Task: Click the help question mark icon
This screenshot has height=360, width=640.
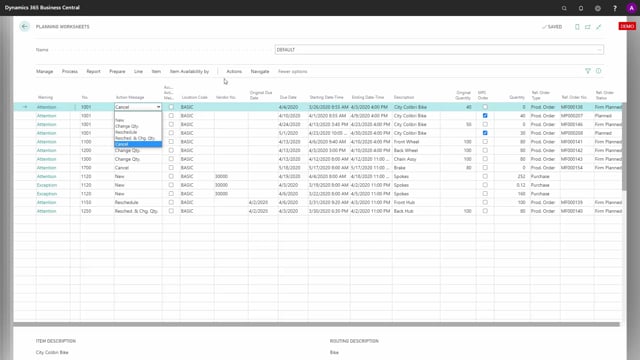Action: [x=615, y=8]
